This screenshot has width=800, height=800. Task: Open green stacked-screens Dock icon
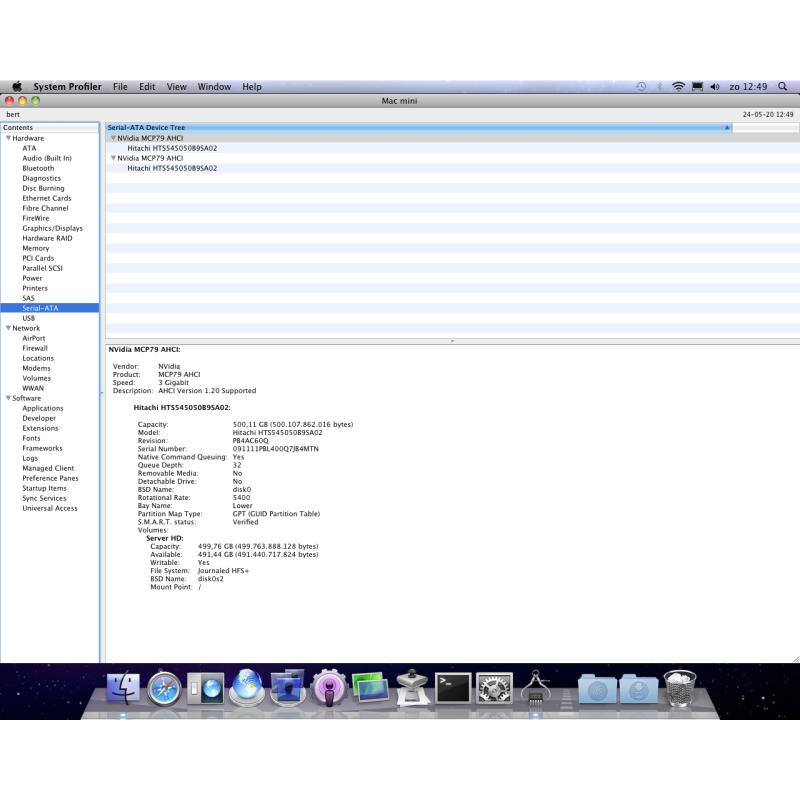pyautogui.click(x=370, y=688)
